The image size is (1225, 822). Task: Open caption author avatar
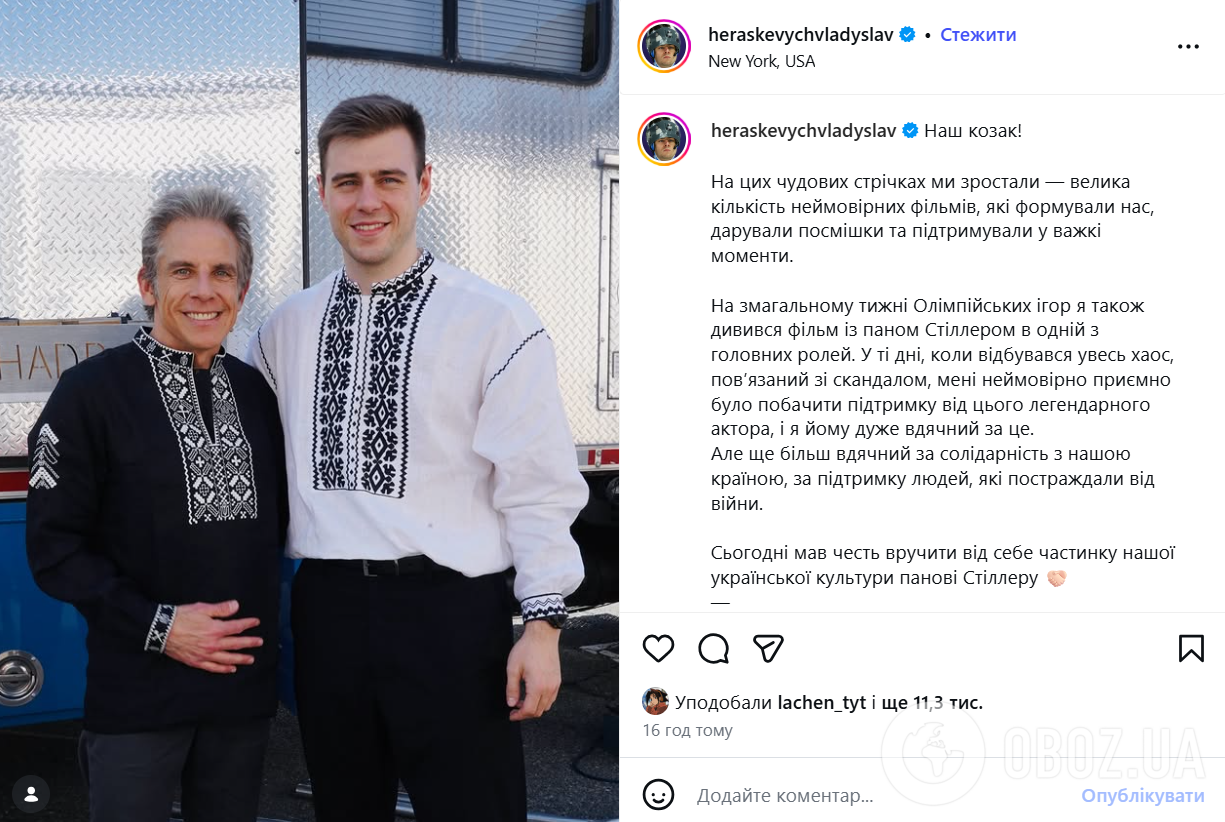pos(664,139)
